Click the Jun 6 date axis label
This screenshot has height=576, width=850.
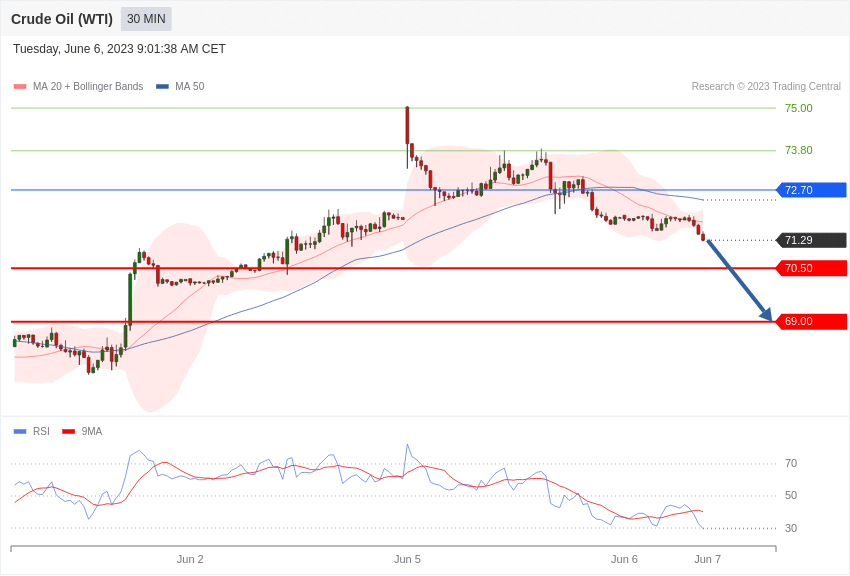tap(624, 559)
